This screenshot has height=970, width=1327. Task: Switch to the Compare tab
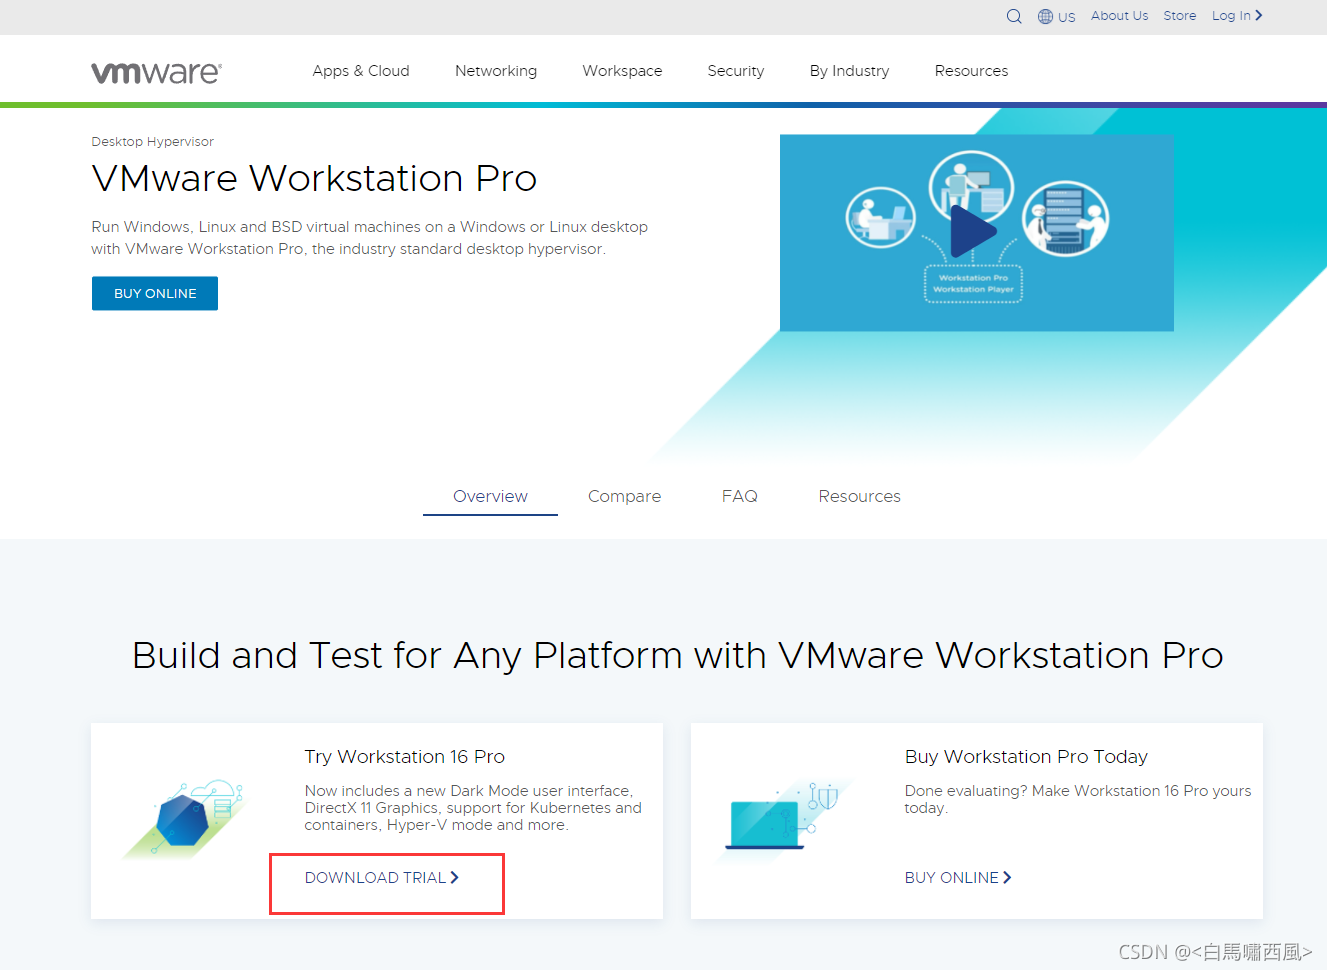pos(624,496)
